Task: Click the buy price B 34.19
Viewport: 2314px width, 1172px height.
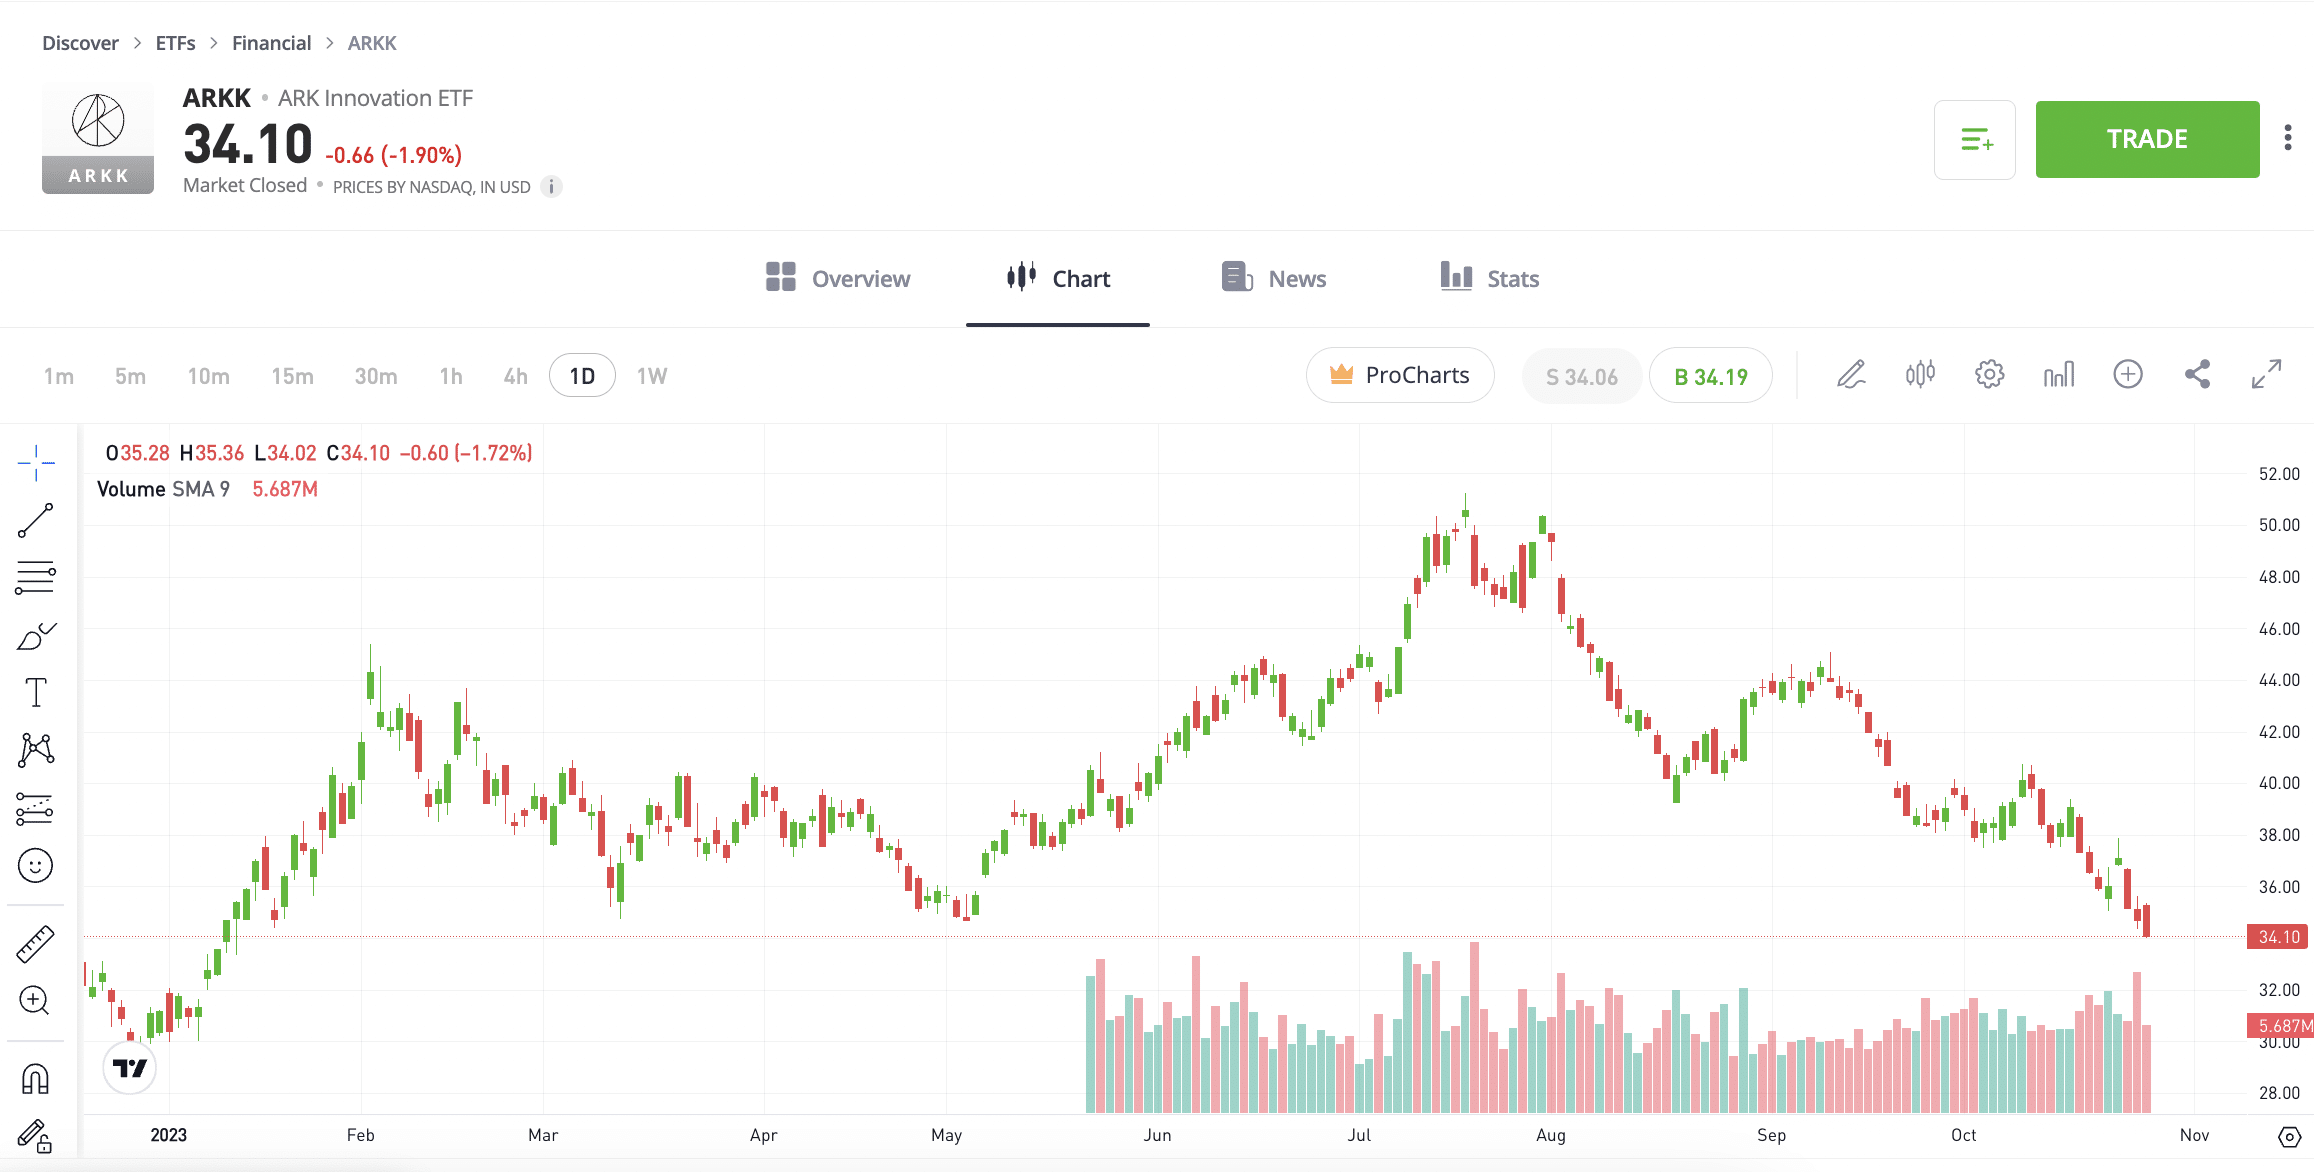Action: (x=1711, y=376)
